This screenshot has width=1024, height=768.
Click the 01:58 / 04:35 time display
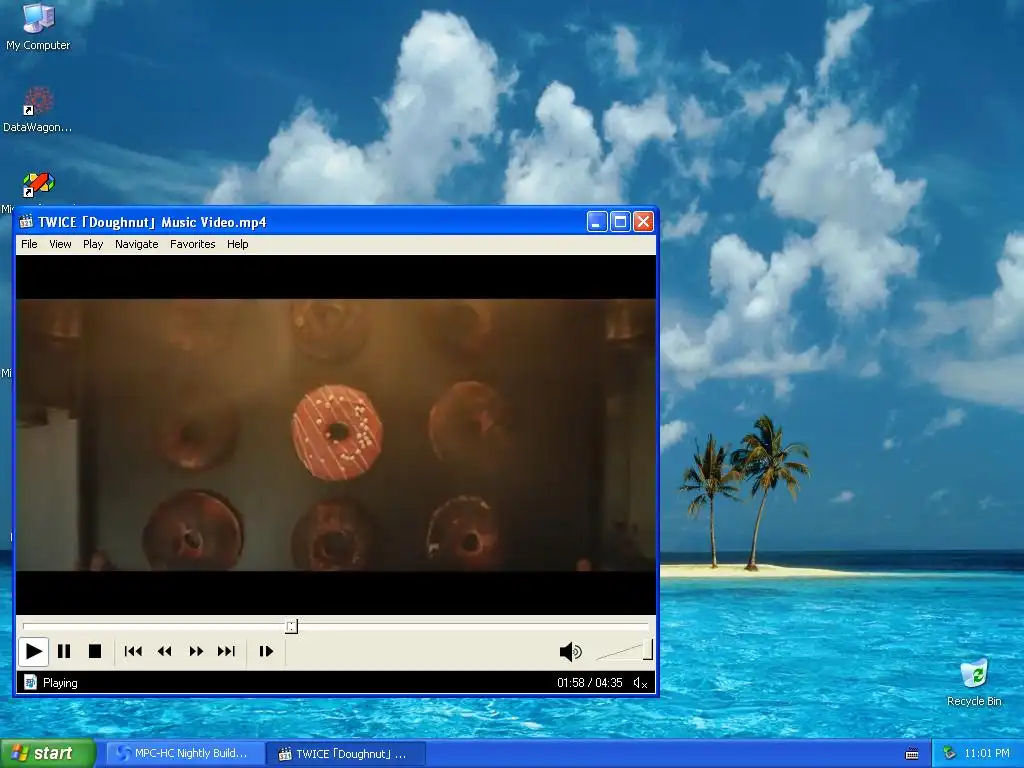pos(590,683)
